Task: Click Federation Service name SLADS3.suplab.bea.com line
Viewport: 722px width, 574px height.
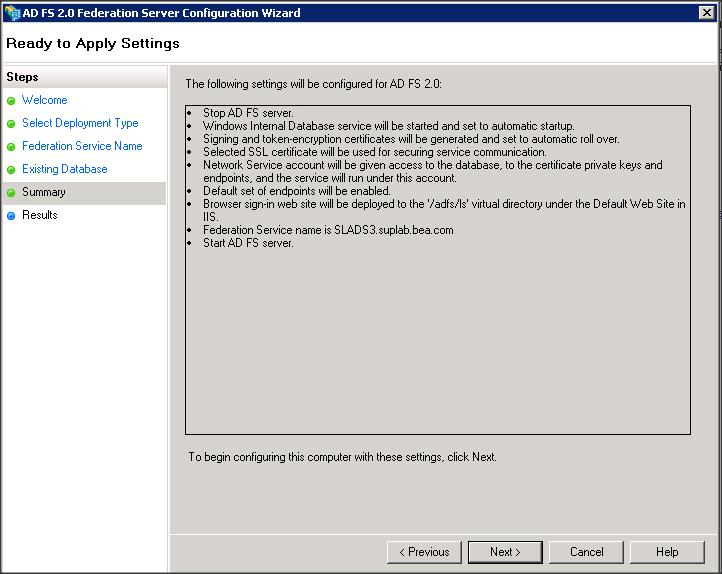Action: (328, 230)
